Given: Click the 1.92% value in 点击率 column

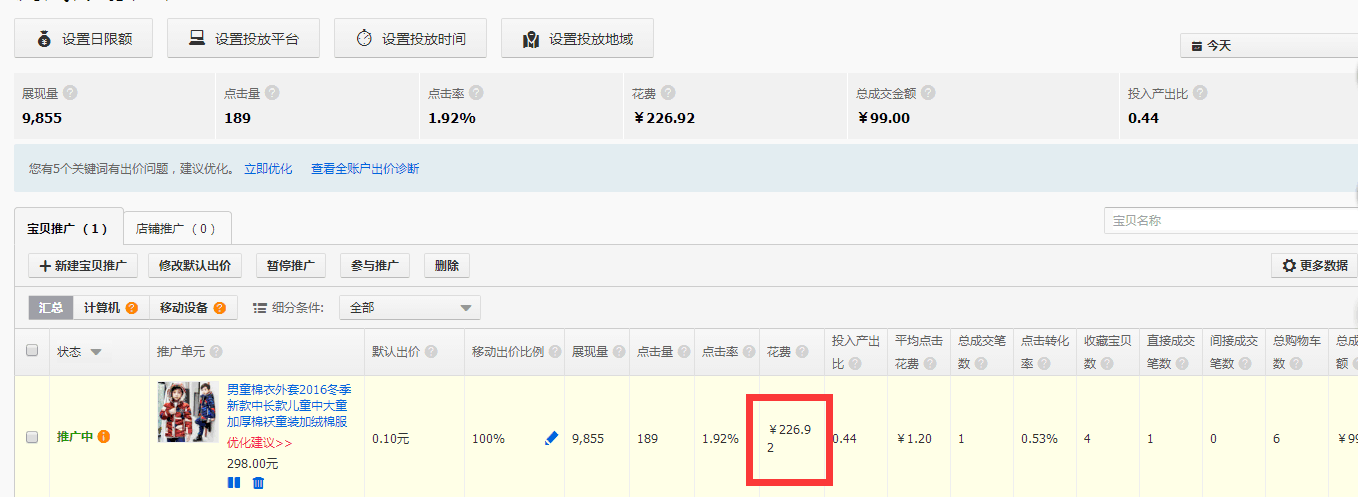Looking at the screenshot, I should (720, 438).
